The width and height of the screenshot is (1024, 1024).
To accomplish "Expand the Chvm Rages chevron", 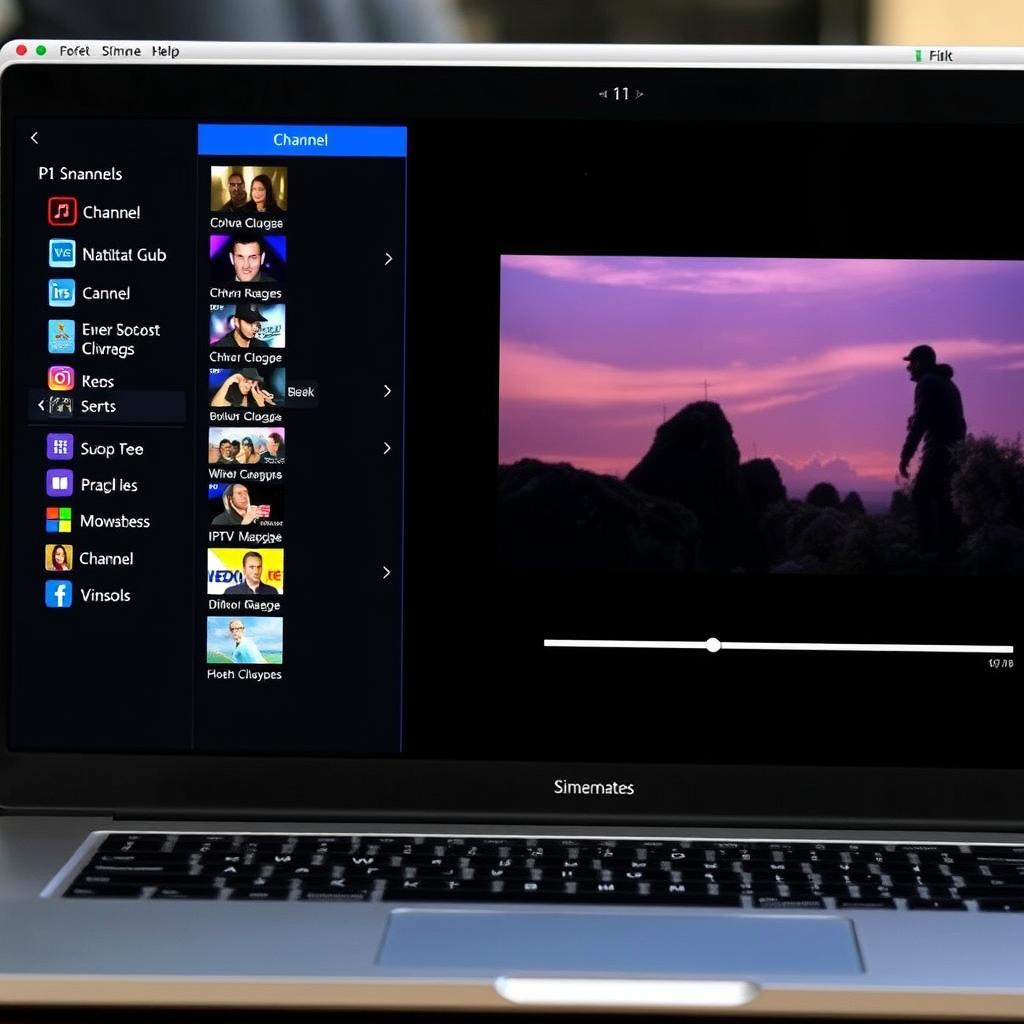I will tap(388, 258).
